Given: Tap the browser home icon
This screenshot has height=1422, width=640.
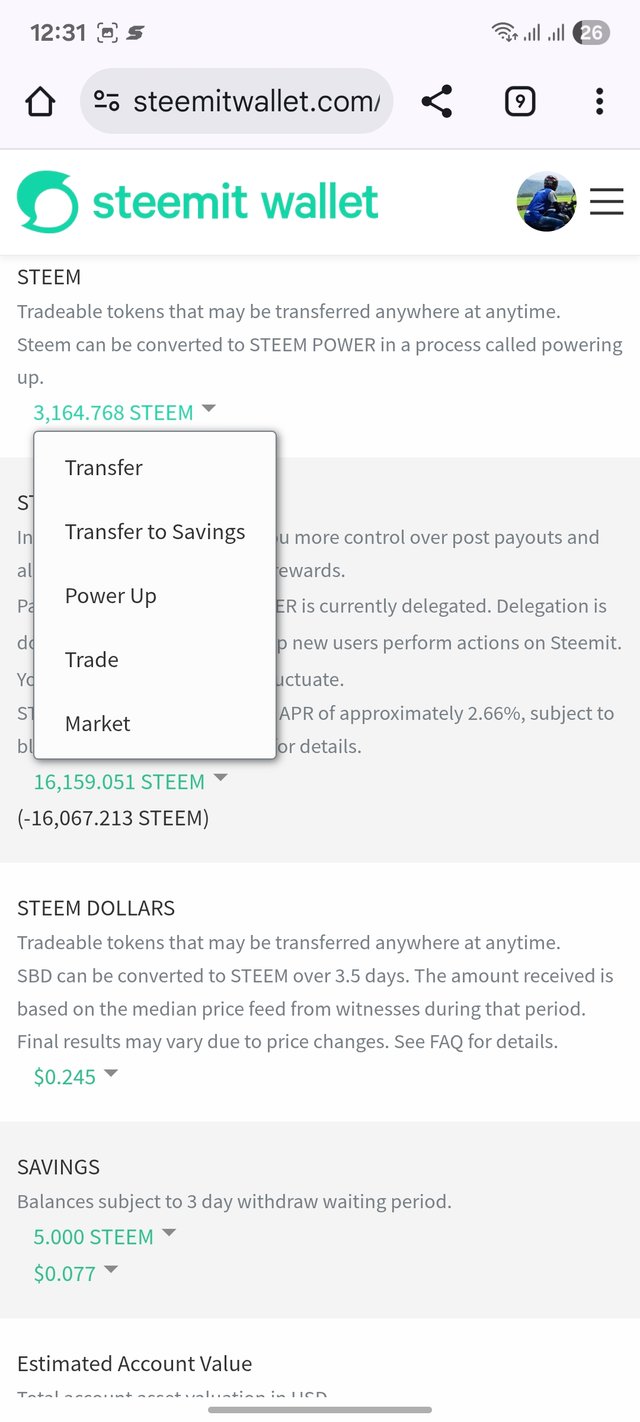Looking at the screenshot, I should (x=40, y=101).
